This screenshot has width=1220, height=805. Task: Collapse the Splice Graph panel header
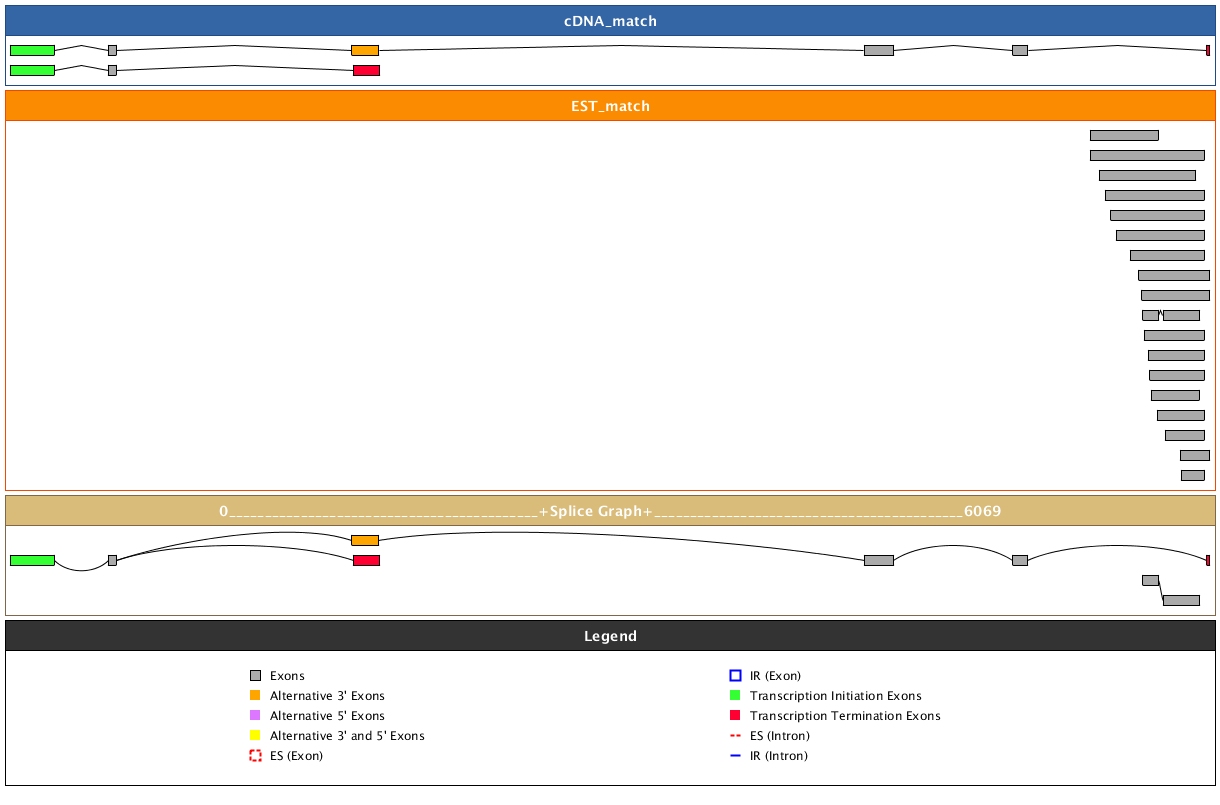(610, 511)
